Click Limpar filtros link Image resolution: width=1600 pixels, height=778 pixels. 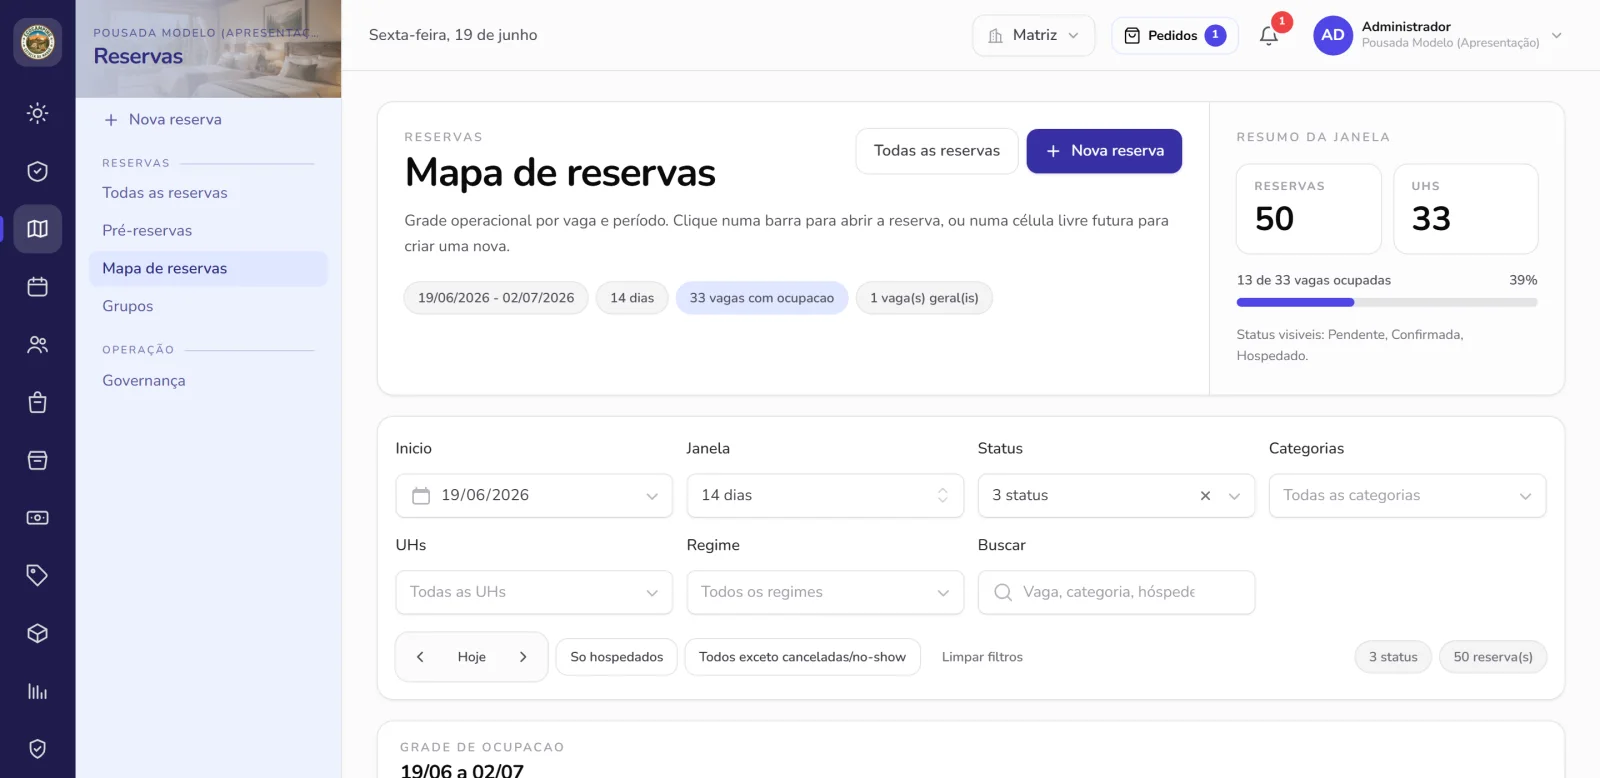coord(982,657)
